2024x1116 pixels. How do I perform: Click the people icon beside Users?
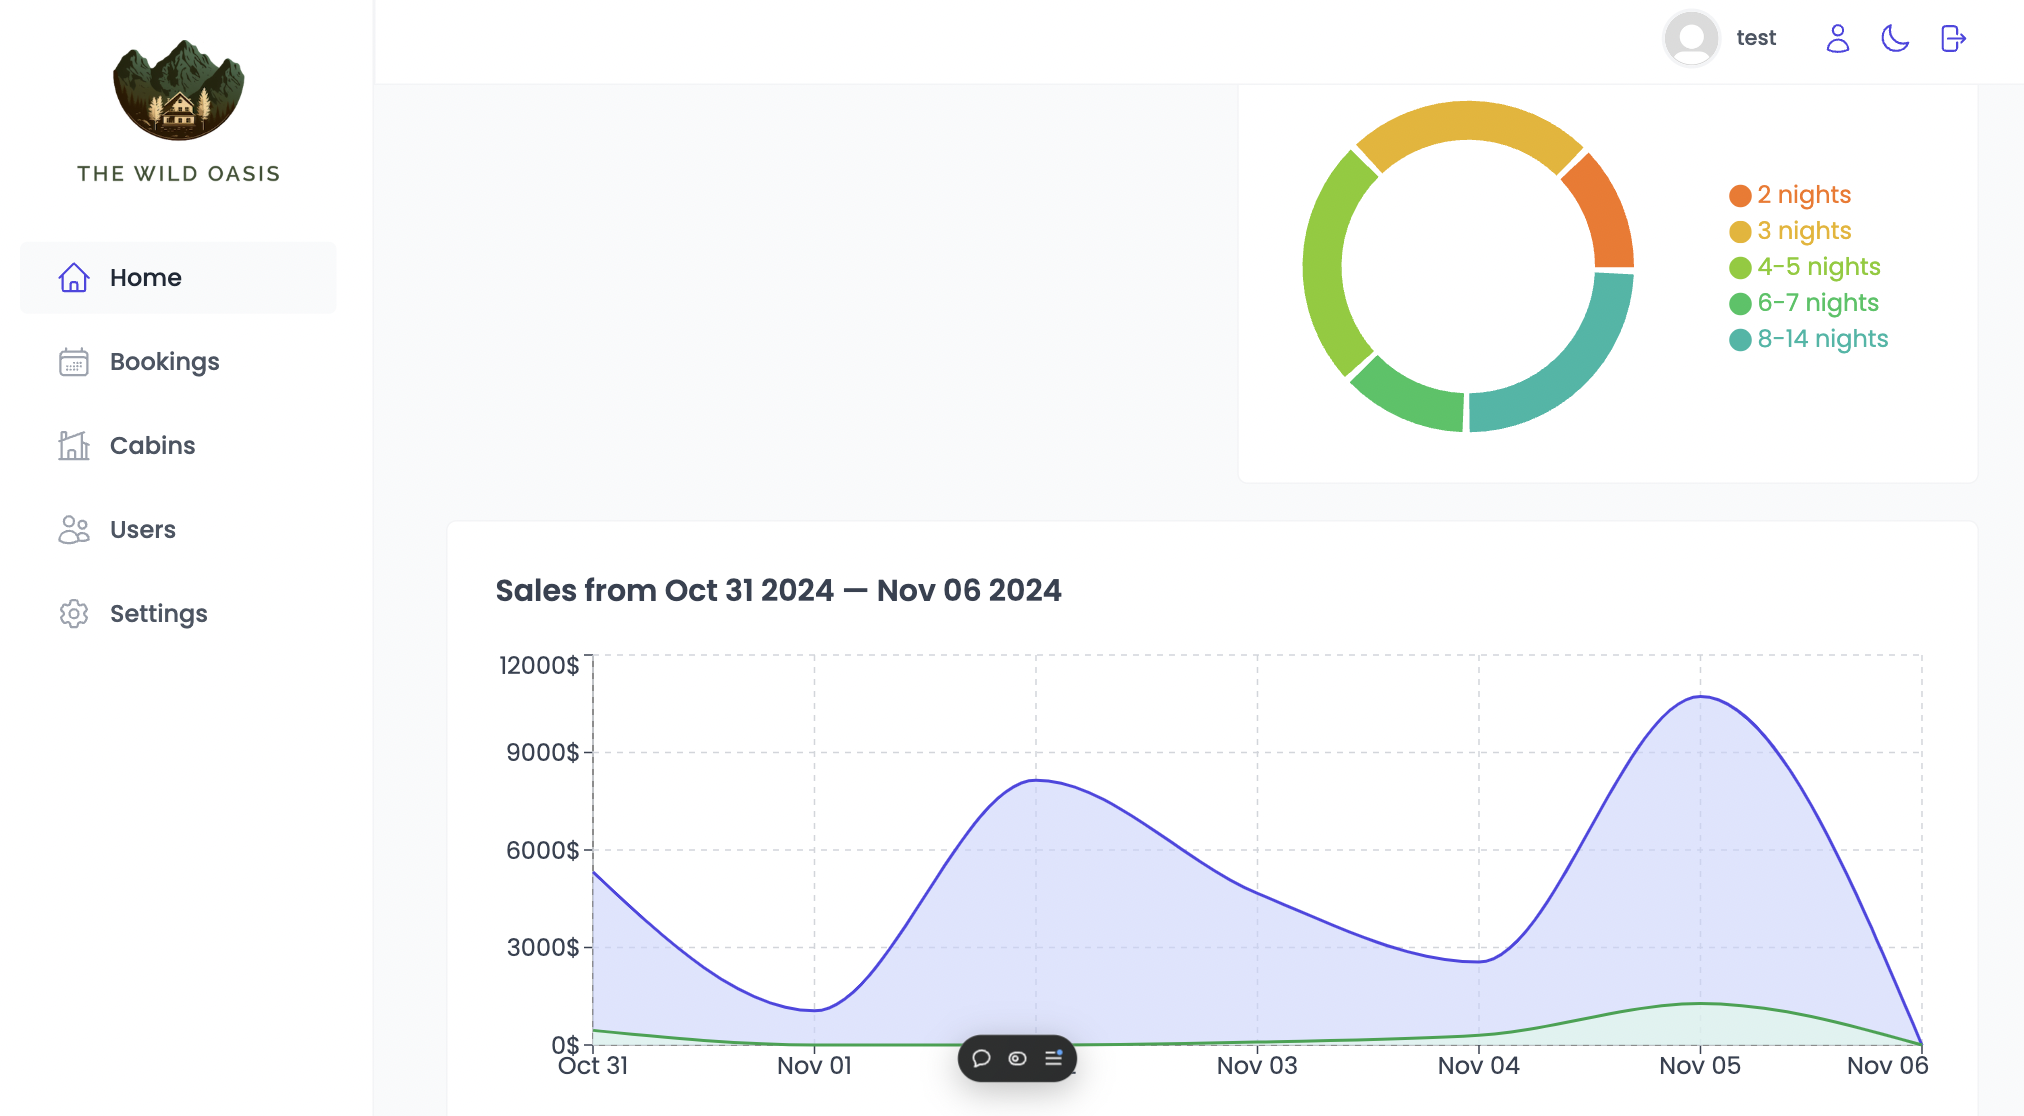click(74, 529)
